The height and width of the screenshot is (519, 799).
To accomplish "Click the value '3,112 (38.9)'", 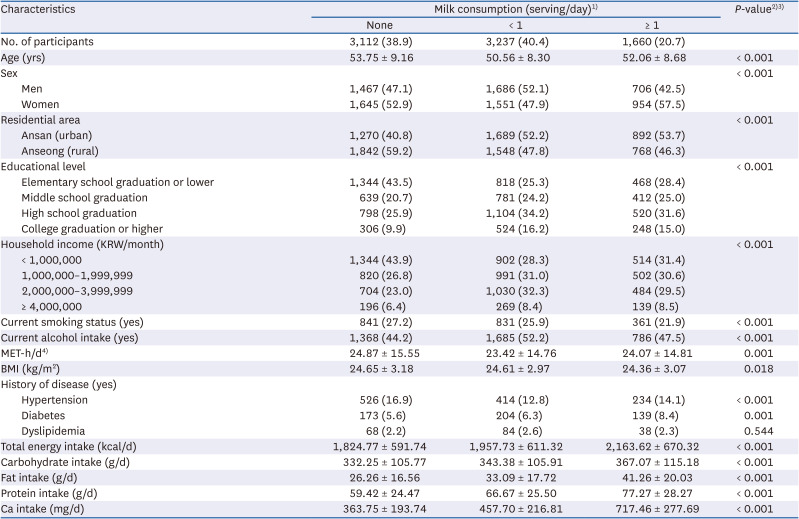I will click(x=381, y=42).
